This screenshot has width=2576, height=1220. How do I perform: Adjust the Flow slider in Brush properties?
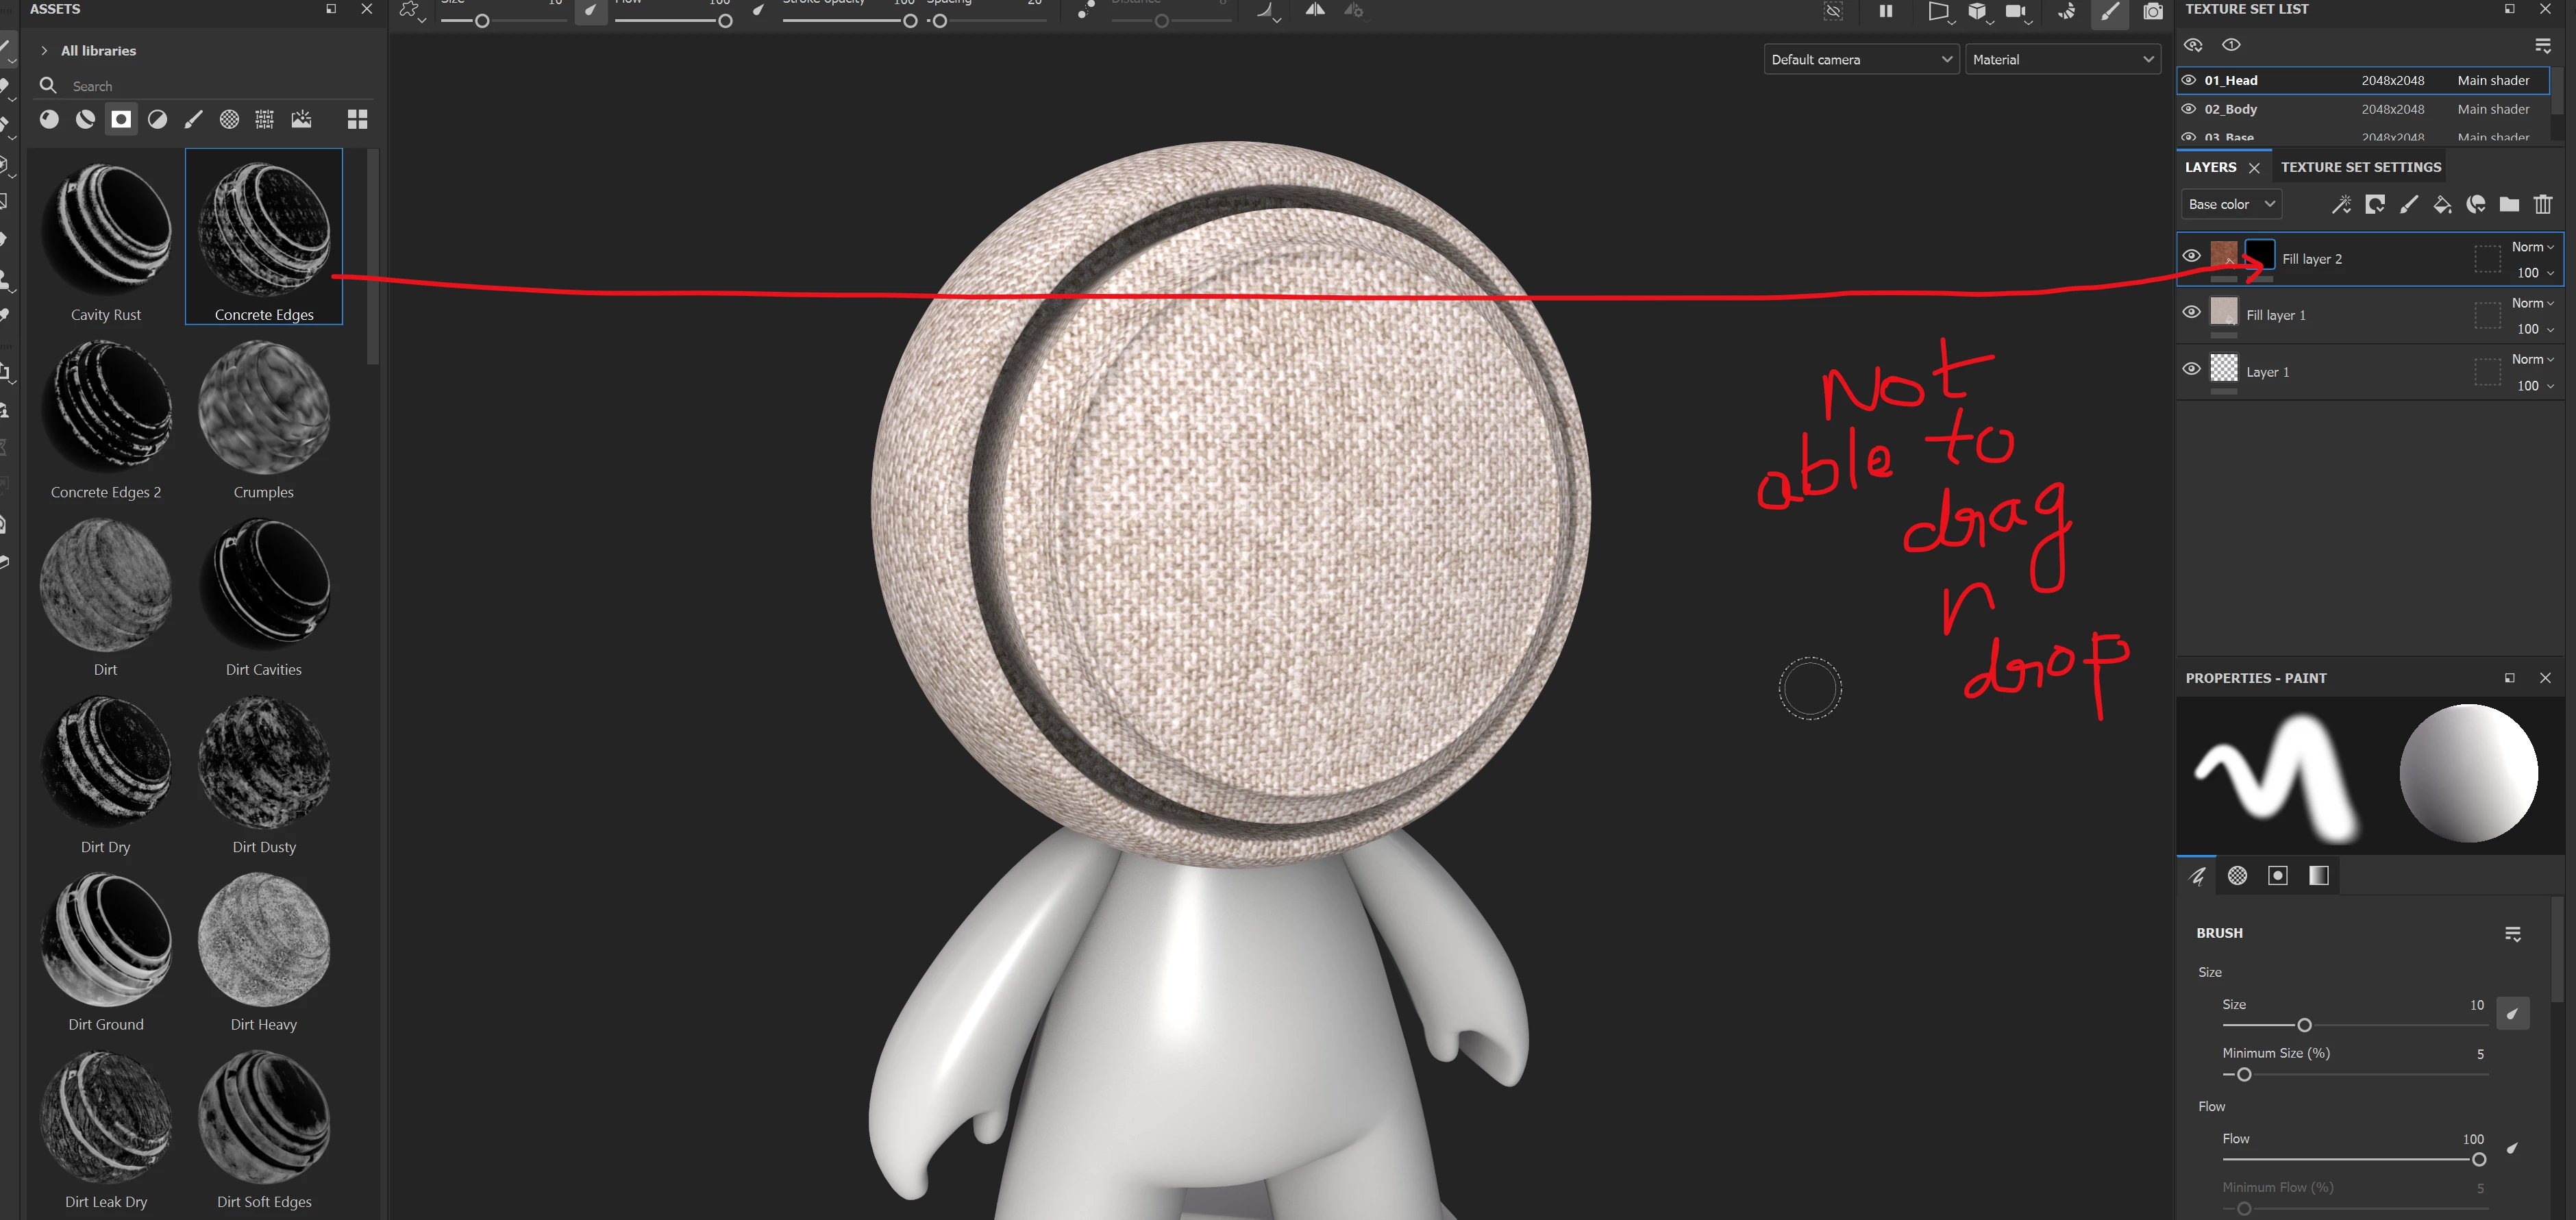(2478, 1160)
